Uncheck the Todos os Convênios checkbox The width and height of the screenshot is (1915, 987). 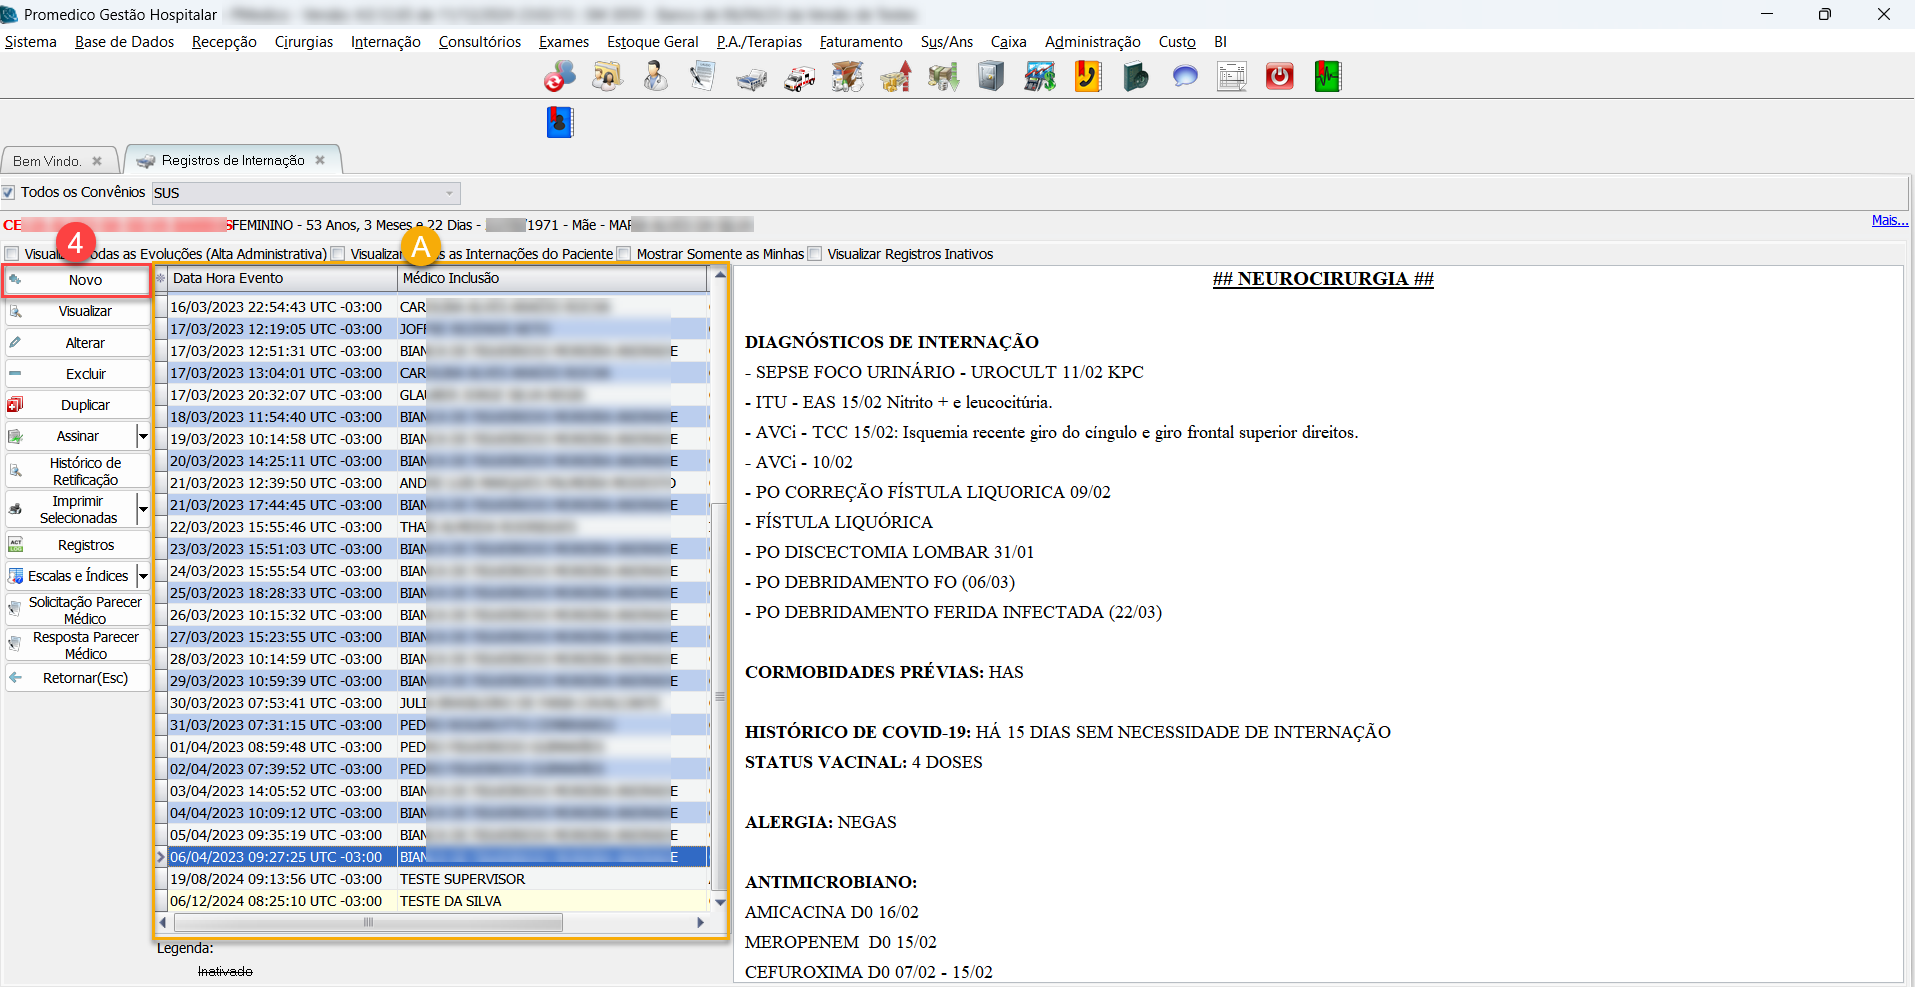9,192
